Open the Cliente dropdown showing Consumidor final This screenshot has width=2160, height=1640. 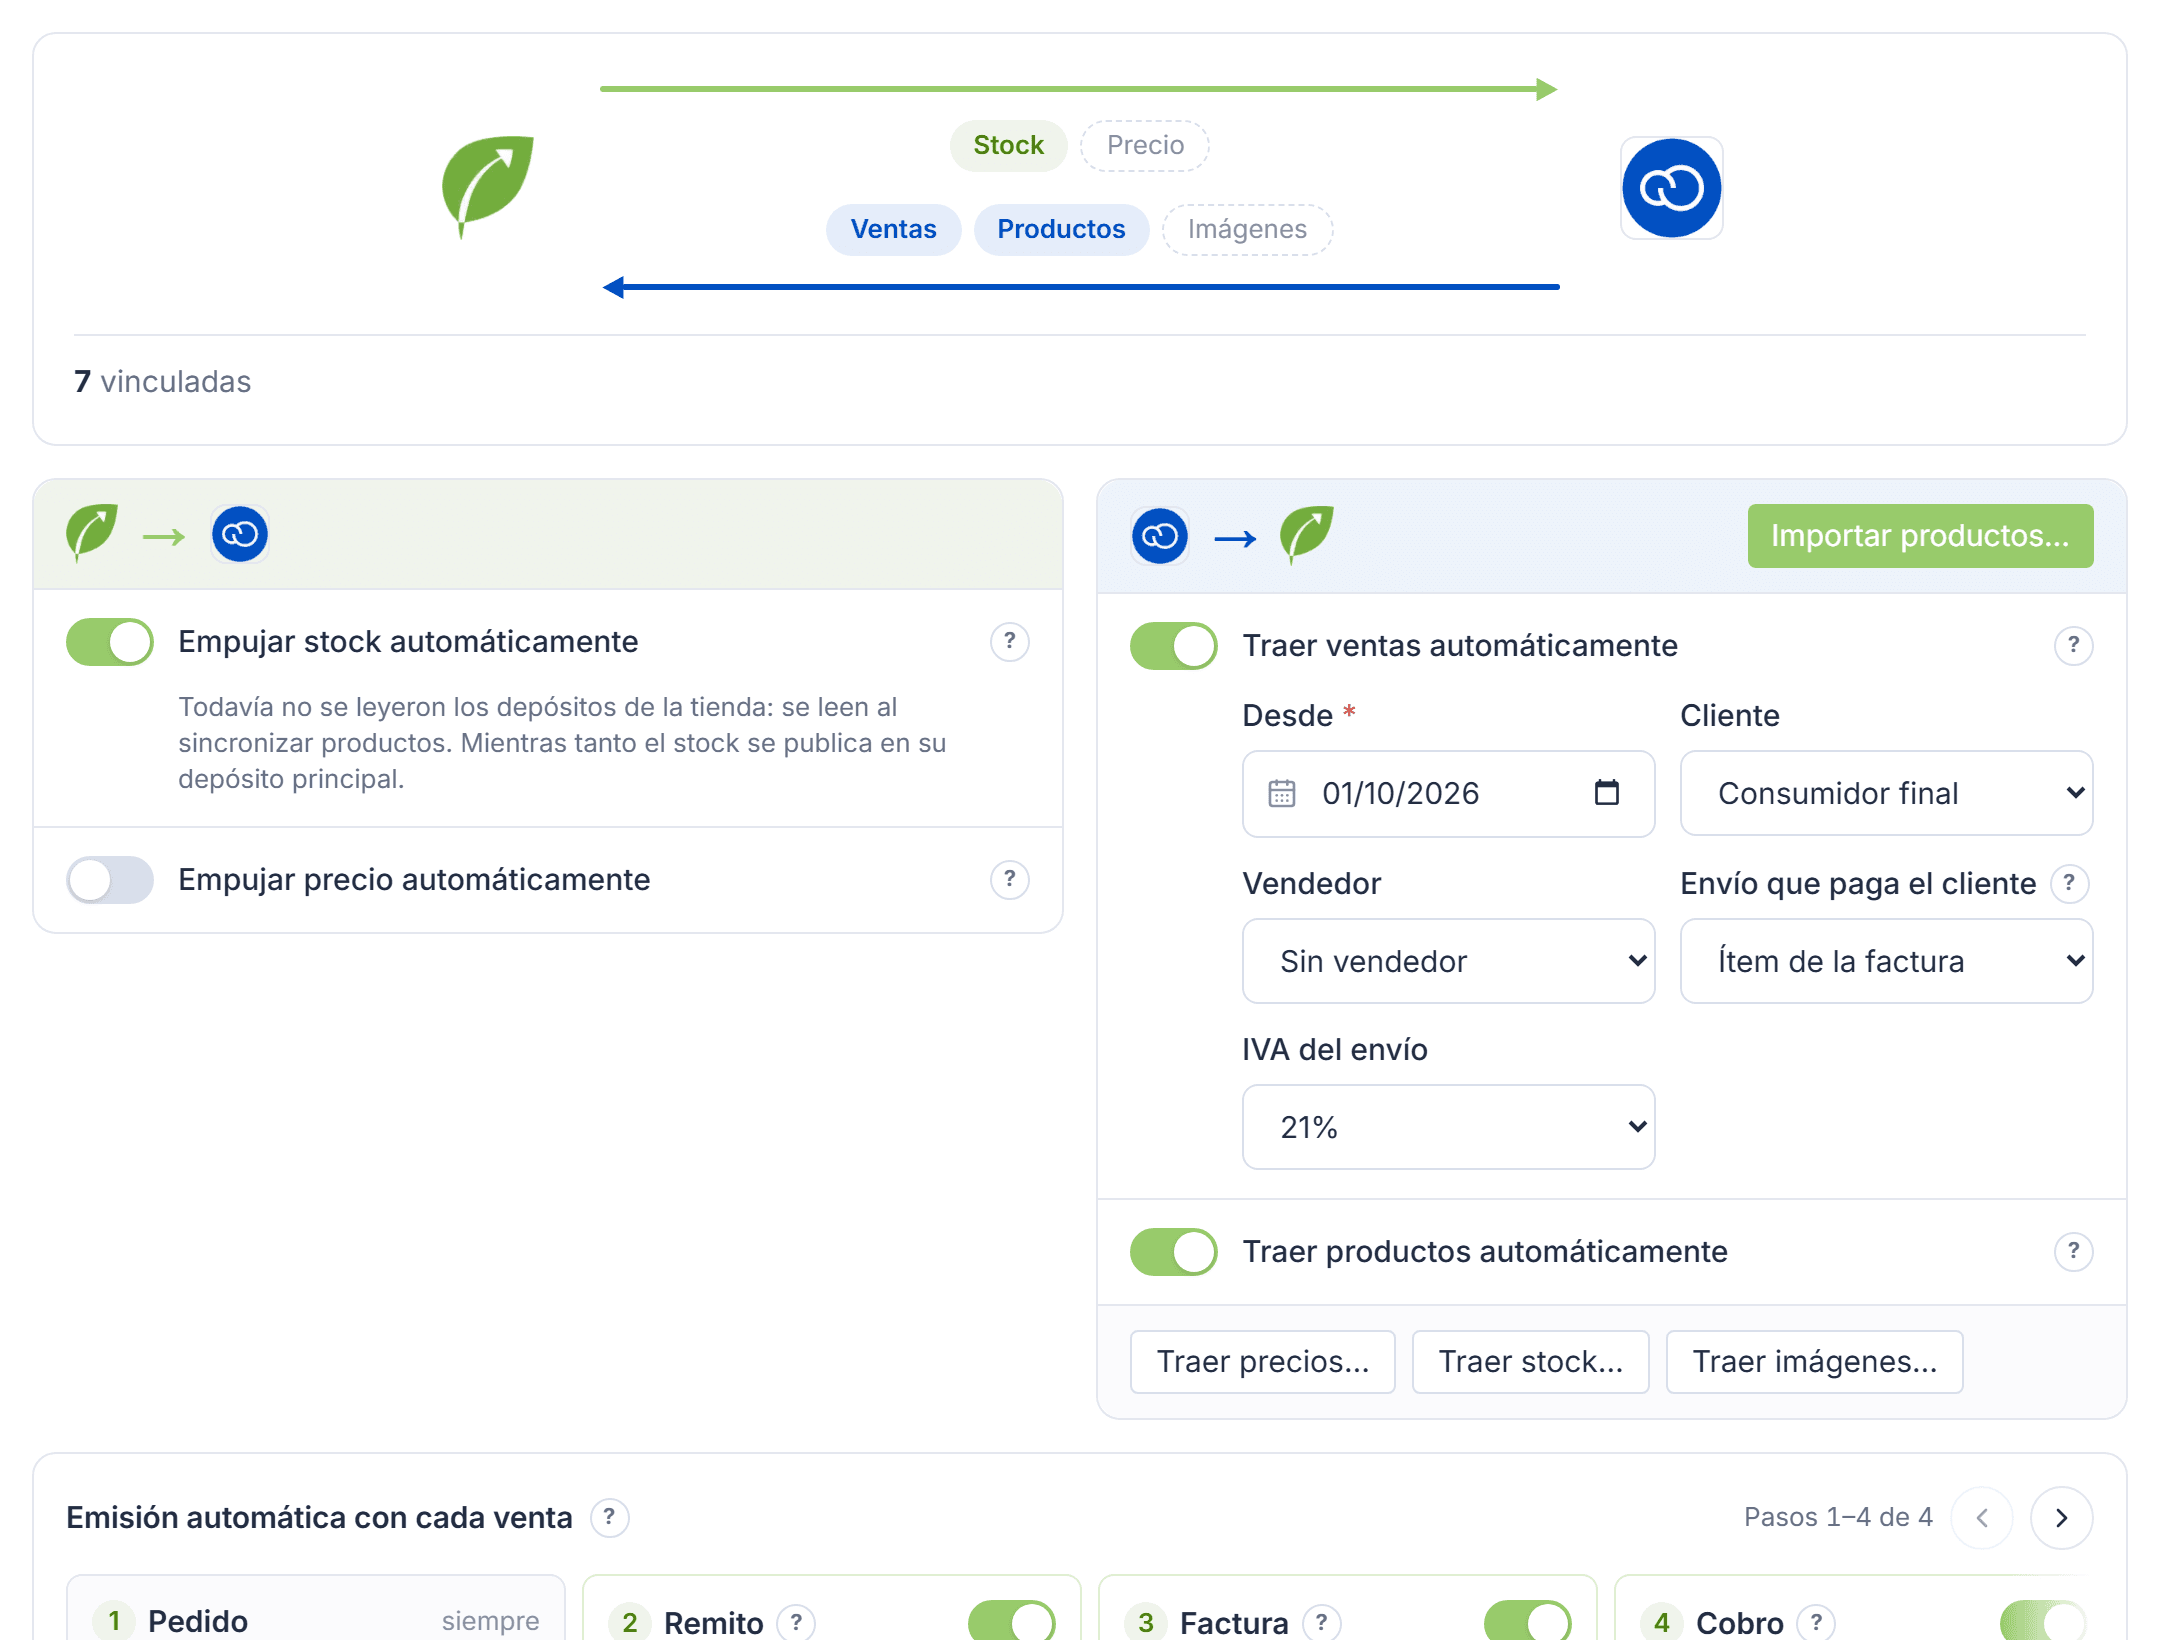tap(1886, 793)
